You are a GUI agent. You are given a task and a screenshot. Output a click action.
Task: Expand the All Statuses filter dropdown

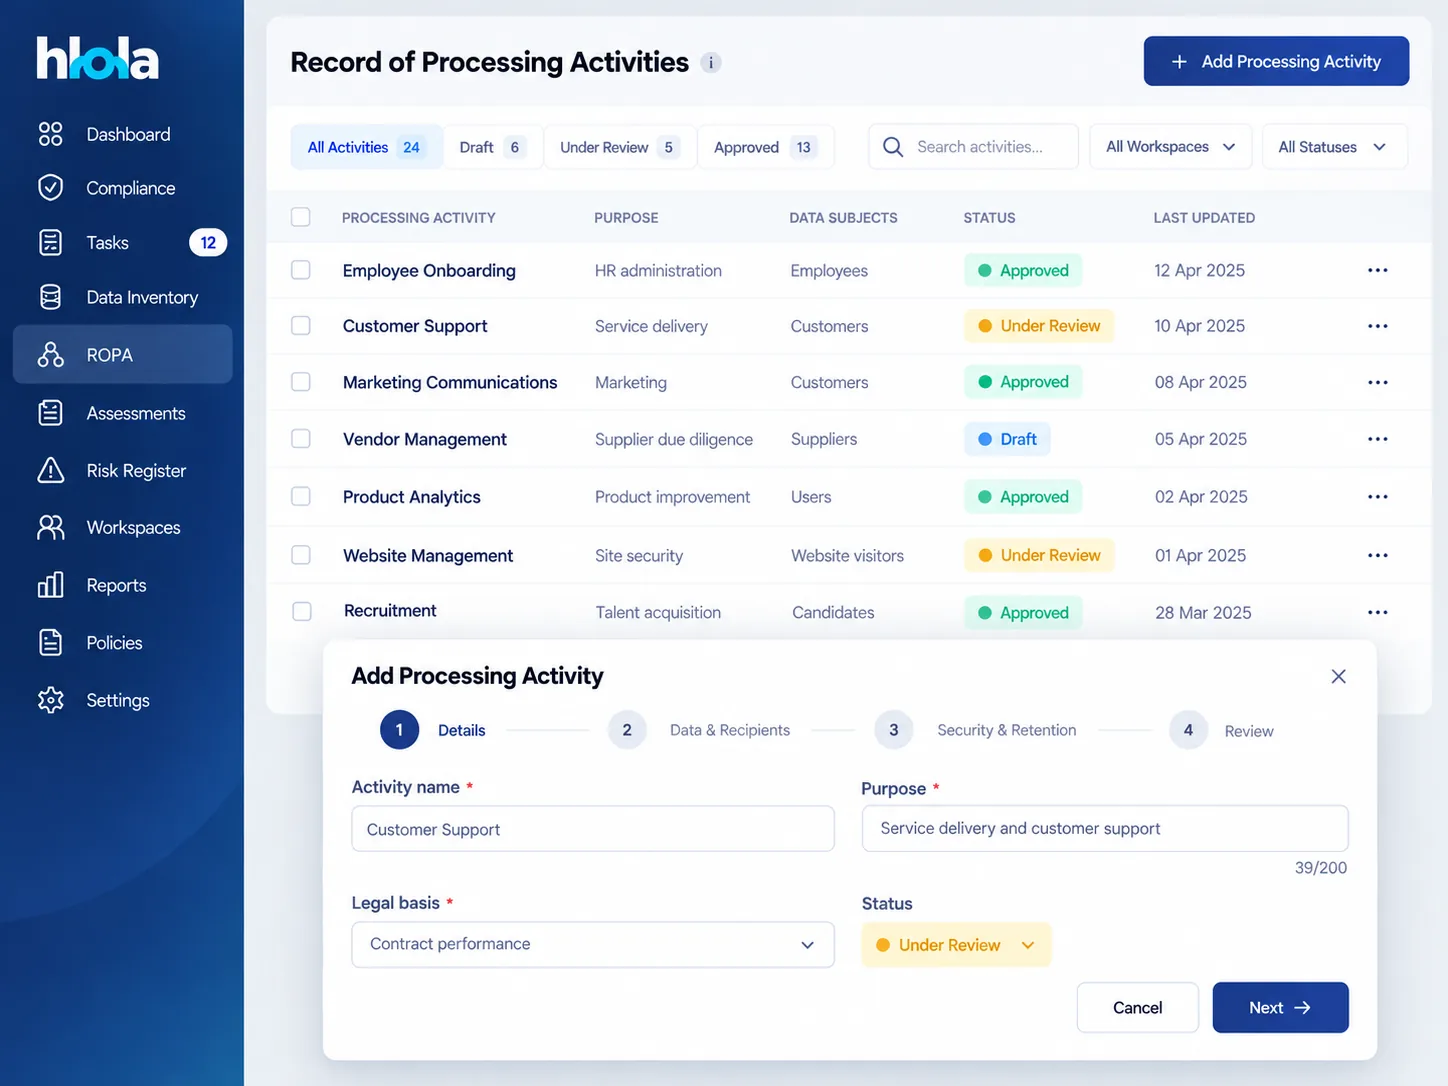(1334, 147)
